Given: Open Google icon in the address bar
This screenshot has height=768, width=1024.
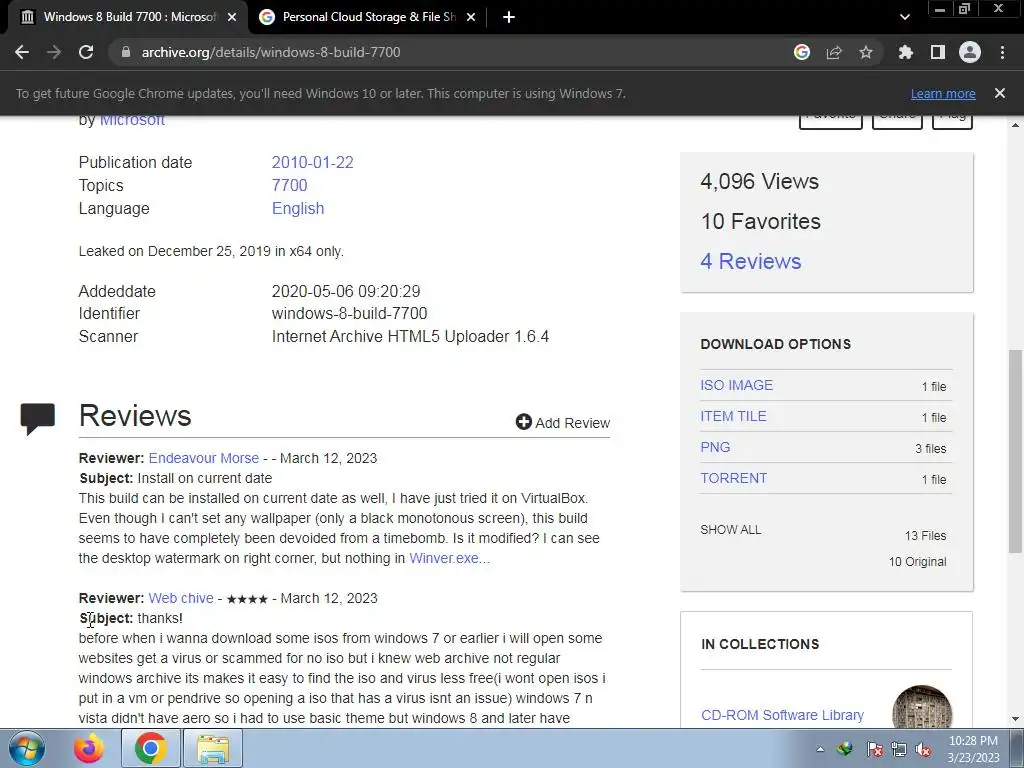Looking at the screenshot, I should [x=802, y=52].
